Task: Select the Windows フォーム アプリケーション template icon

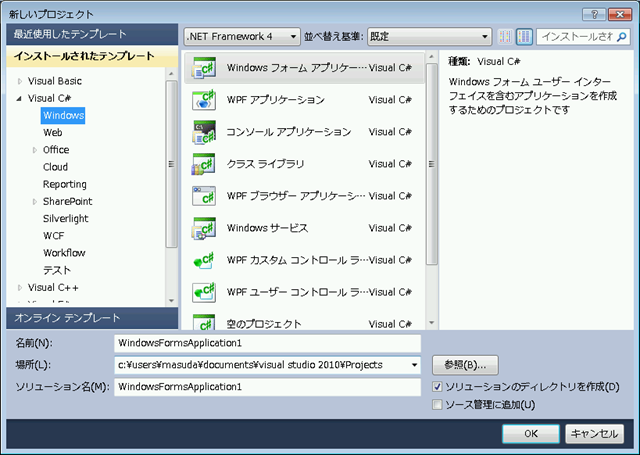Action: click(x=204, y=68)
